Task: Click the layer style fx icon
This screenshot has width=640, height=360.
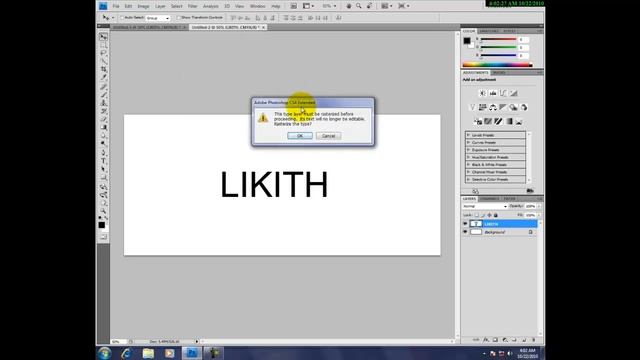Action: [486, 340]
